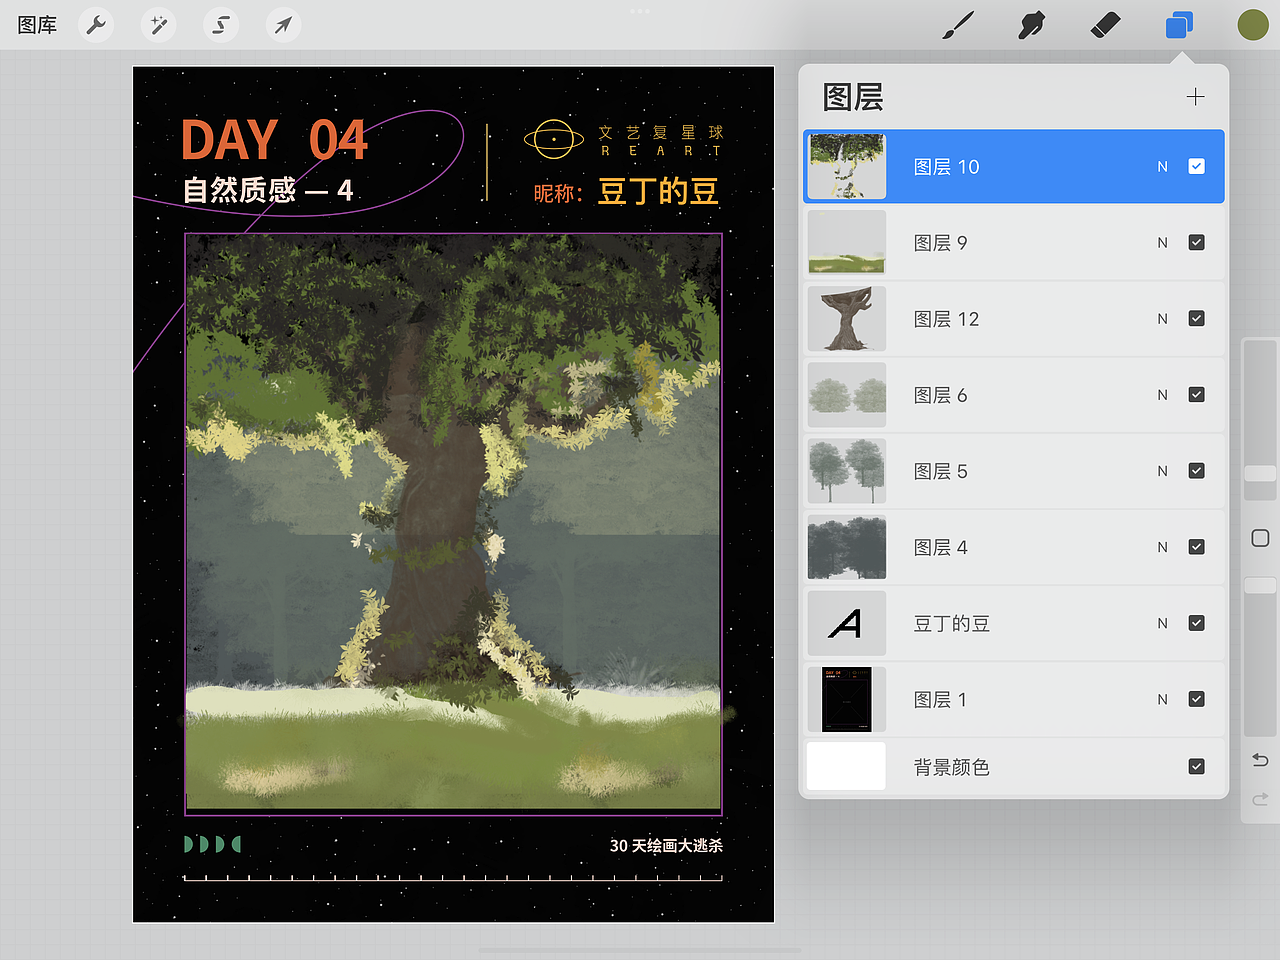The height and width of the screenshot is (960, 1280).
Task: Open the Gallery (图库) button
Action: (37, 25)
